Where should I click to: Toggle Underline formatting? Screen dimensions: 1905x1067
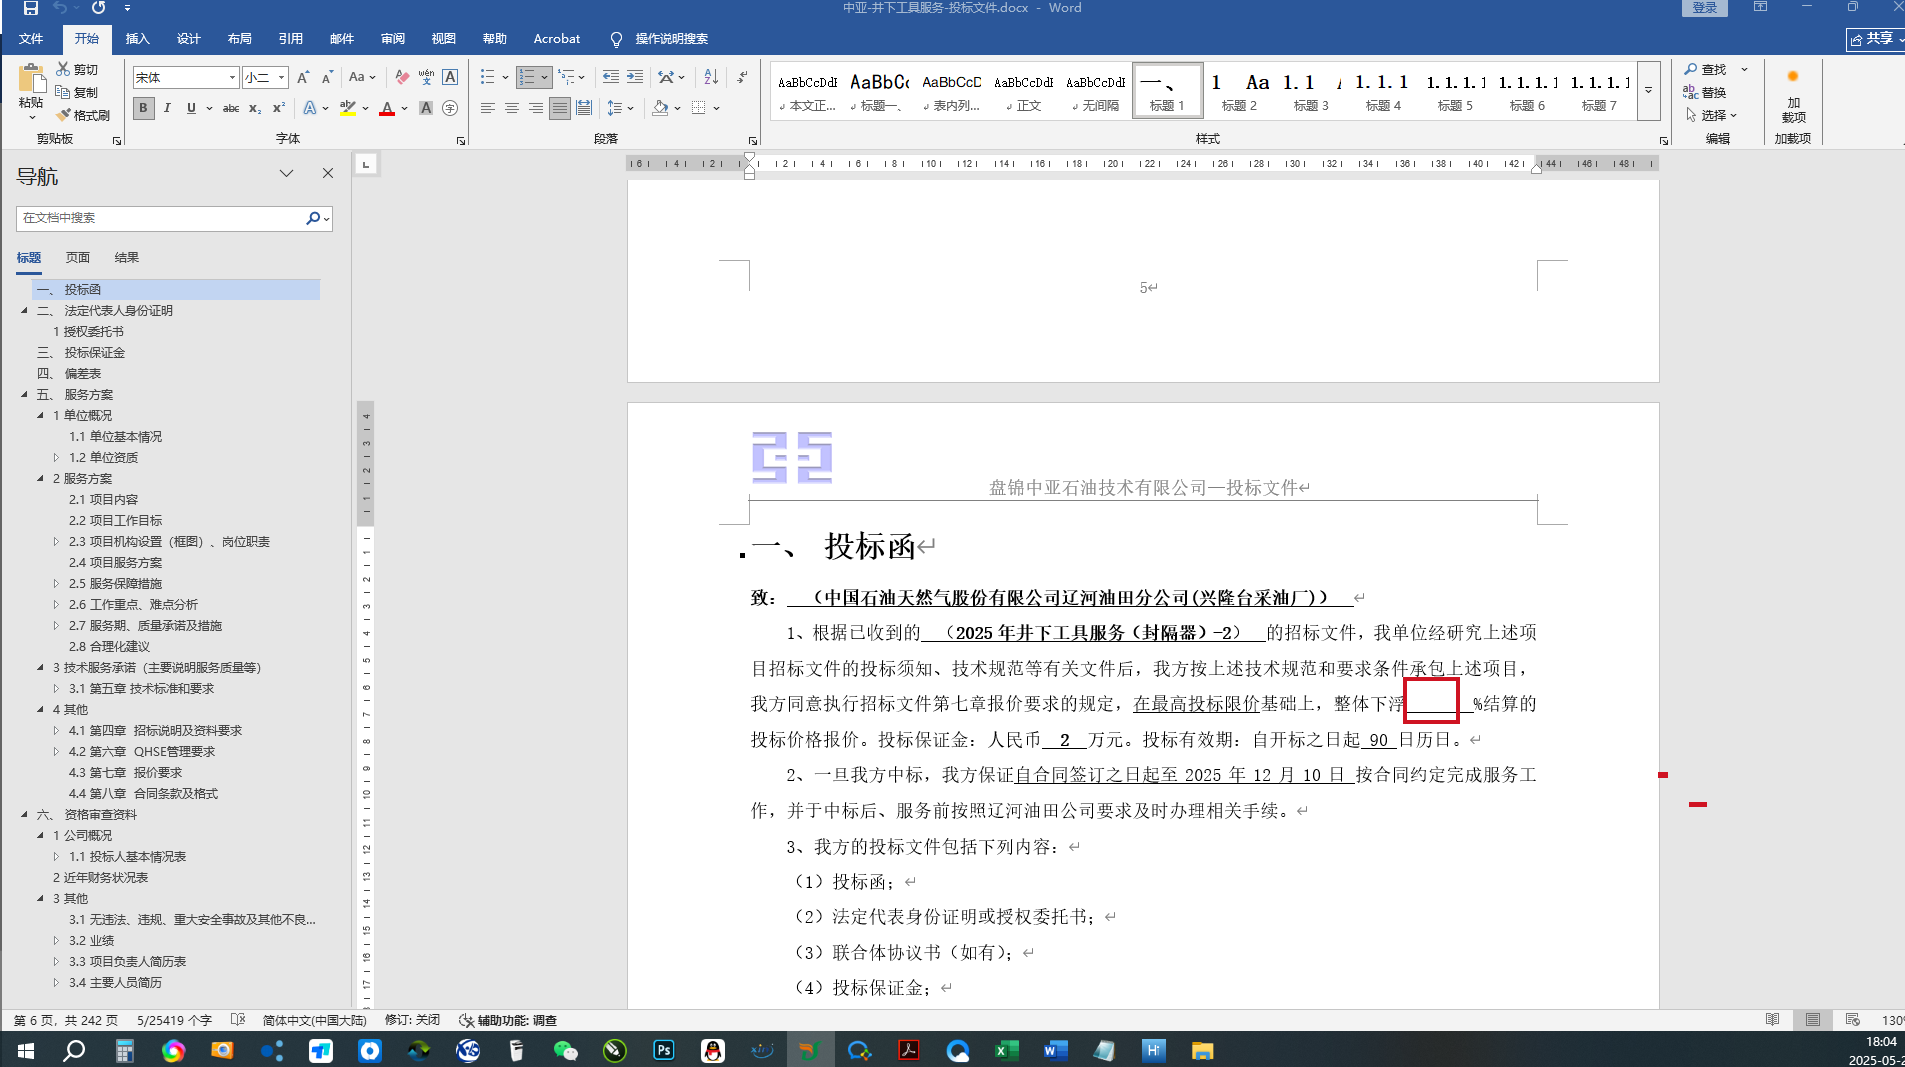191,108
